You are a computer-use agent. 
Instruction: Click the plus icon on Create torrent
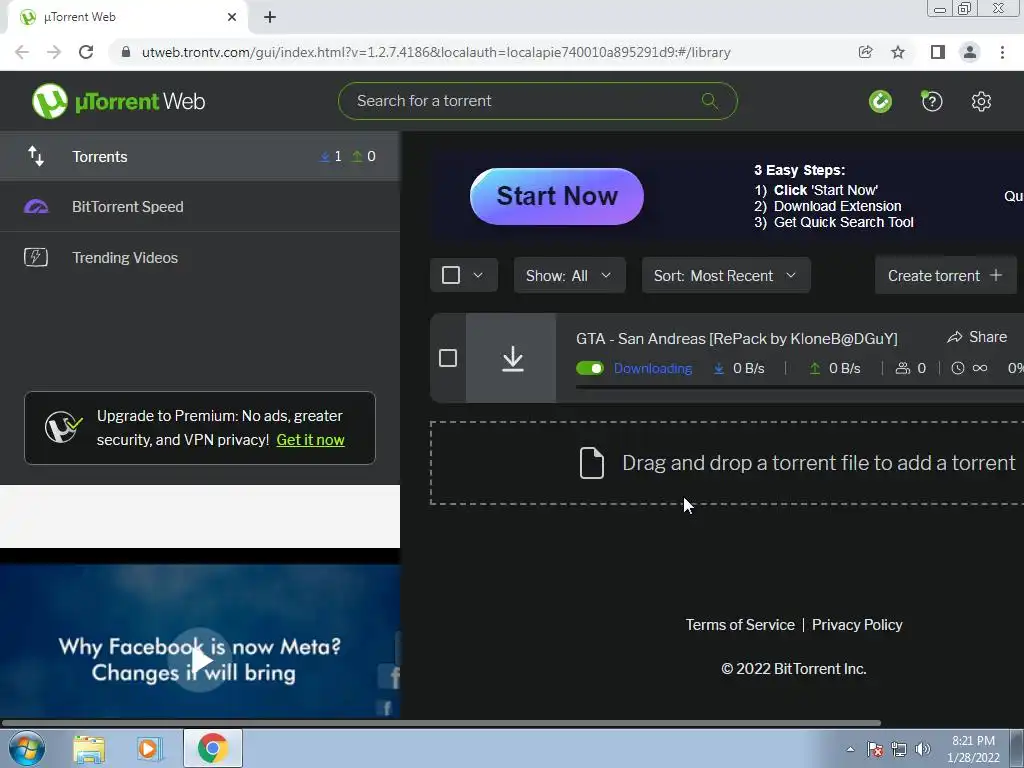click(x=996, y=276)
